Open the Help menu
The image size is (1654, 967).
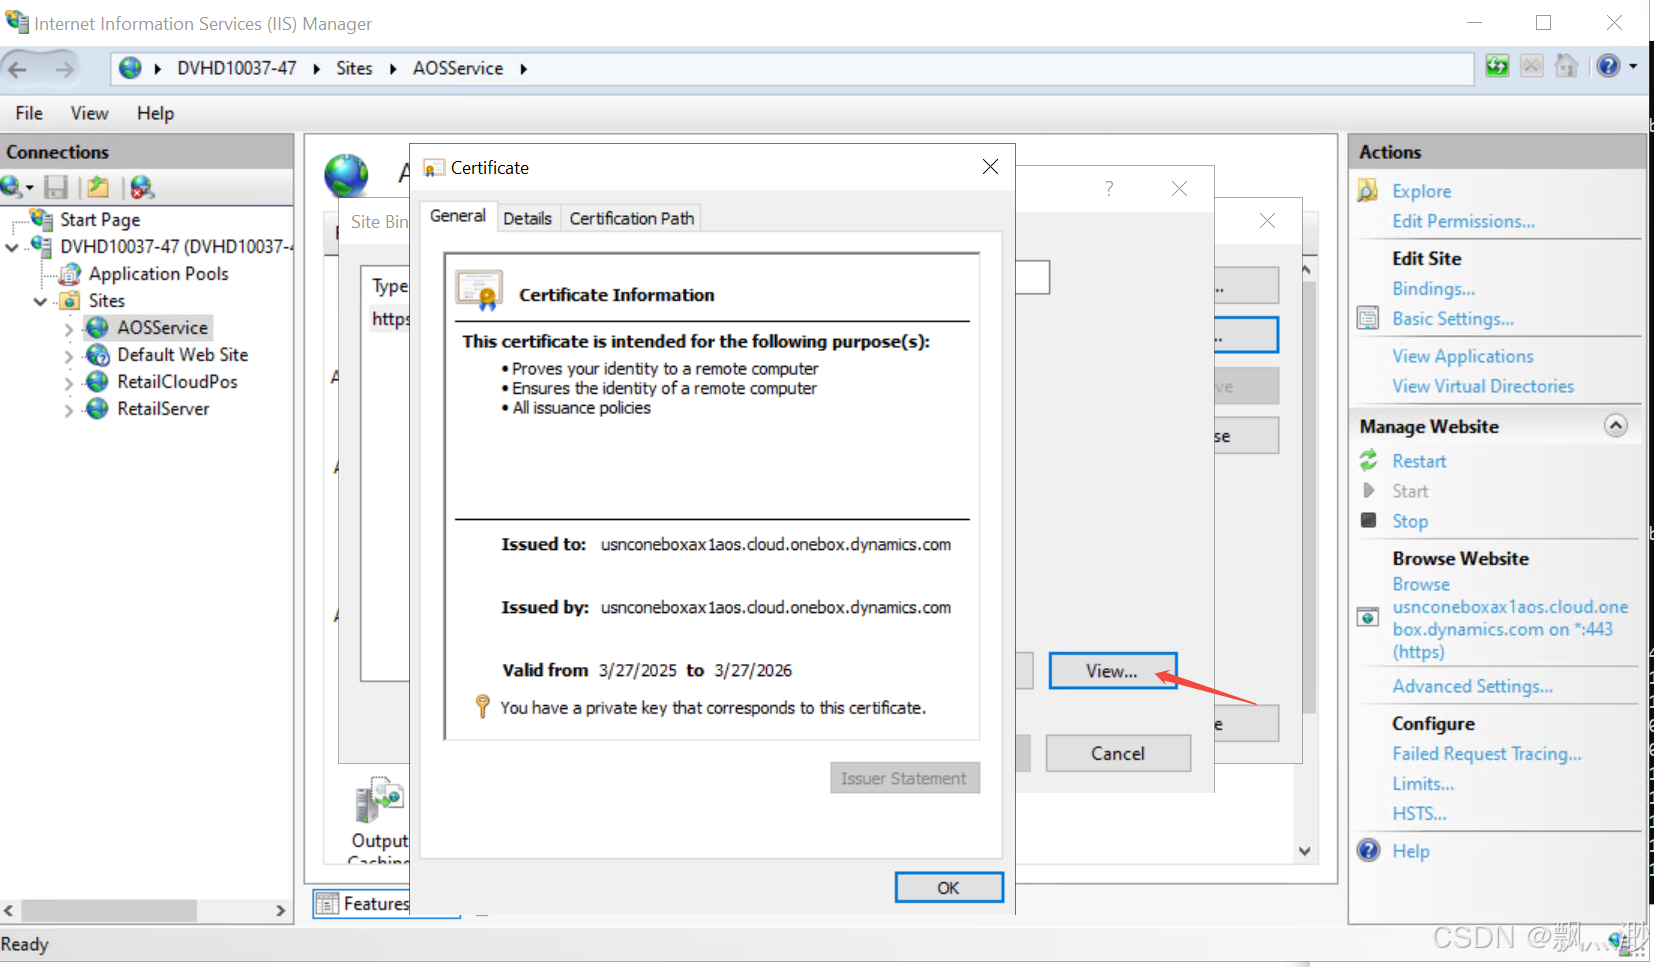pyautogui.click(x=155, y=113)
